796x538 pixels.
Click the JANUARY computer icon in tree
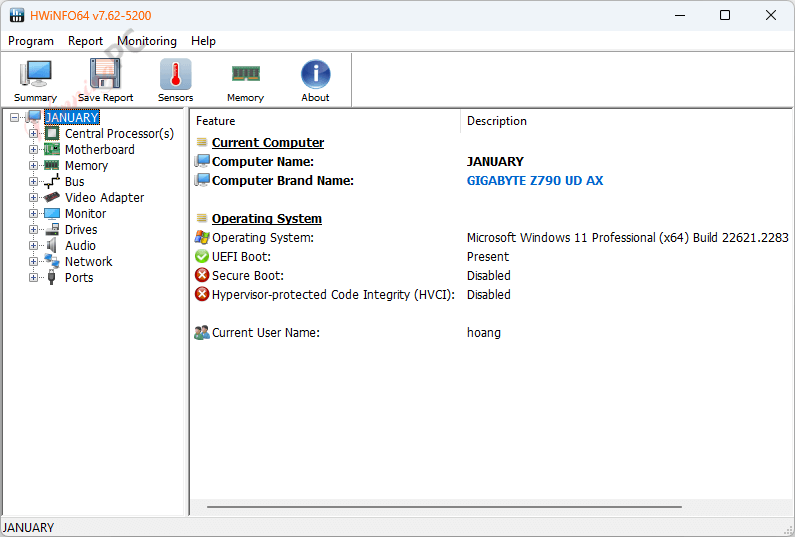pyautogui.click(x=34, y=117)
